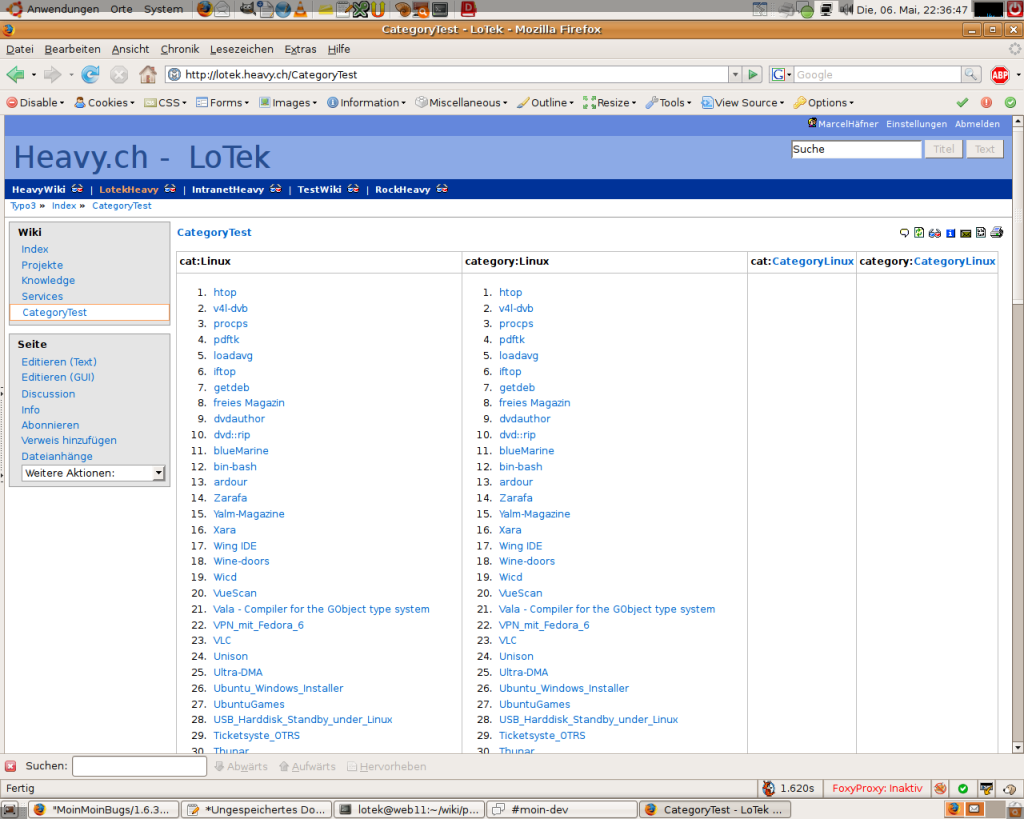Screen dimensions: 1024x819
Task: Toggle FoxyProxy Inaktiv status
Action: coord(877,788)
